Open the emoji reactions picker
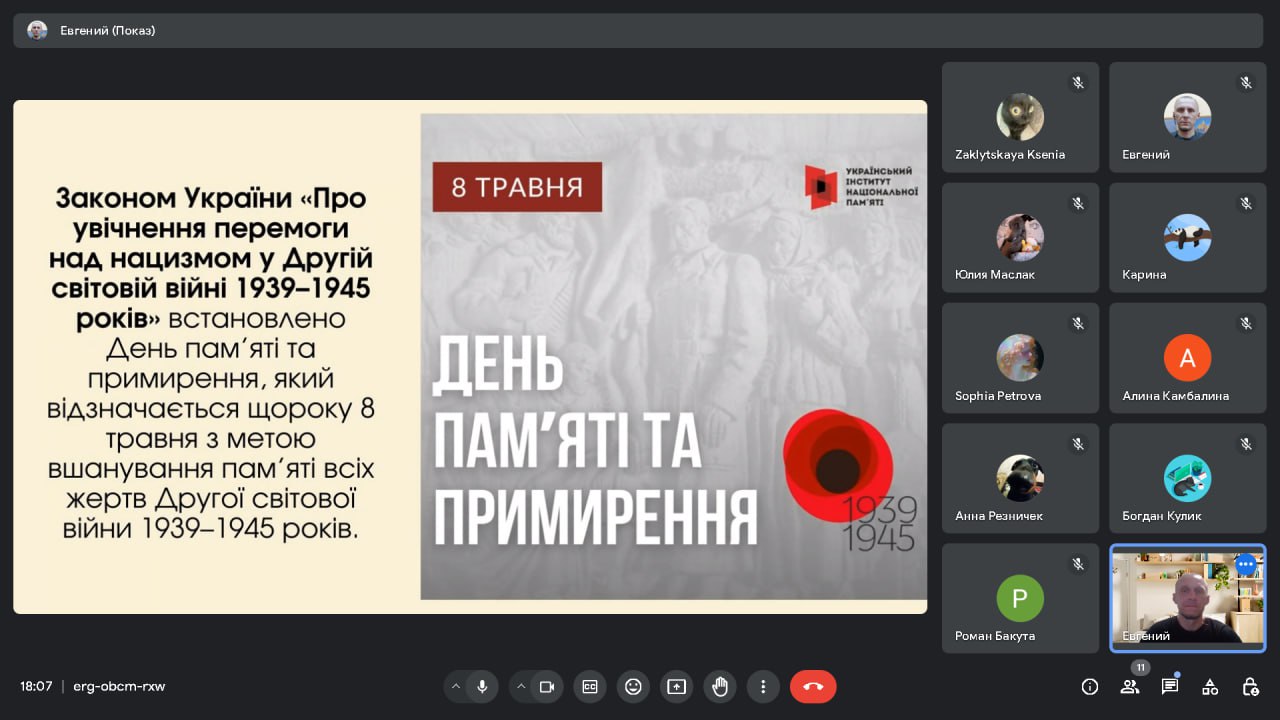Image resolution: width=1280 pixels, height=720 pixels. coord(633,687)
